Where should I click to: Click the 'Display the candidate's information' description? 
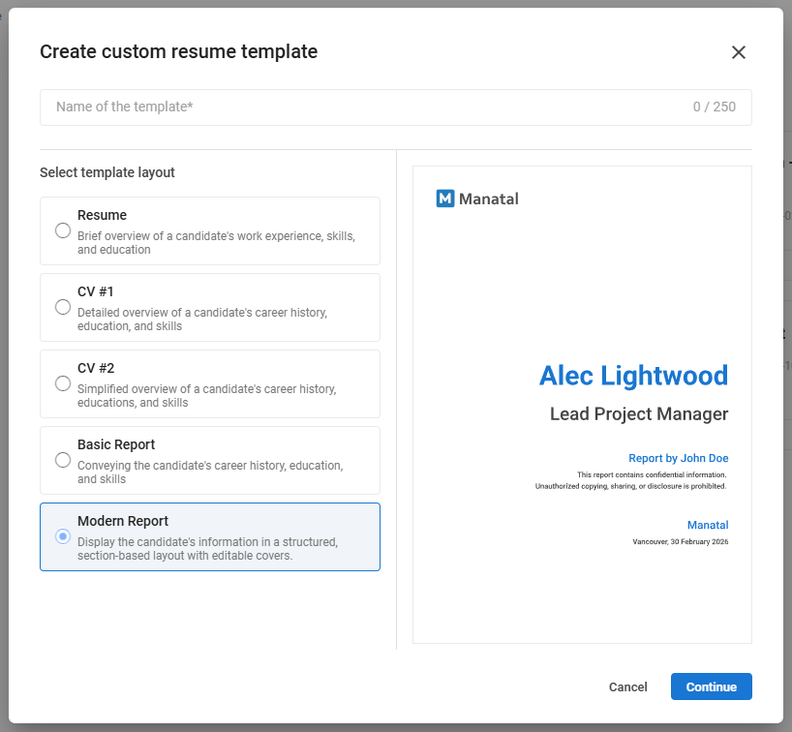(208, 549)
